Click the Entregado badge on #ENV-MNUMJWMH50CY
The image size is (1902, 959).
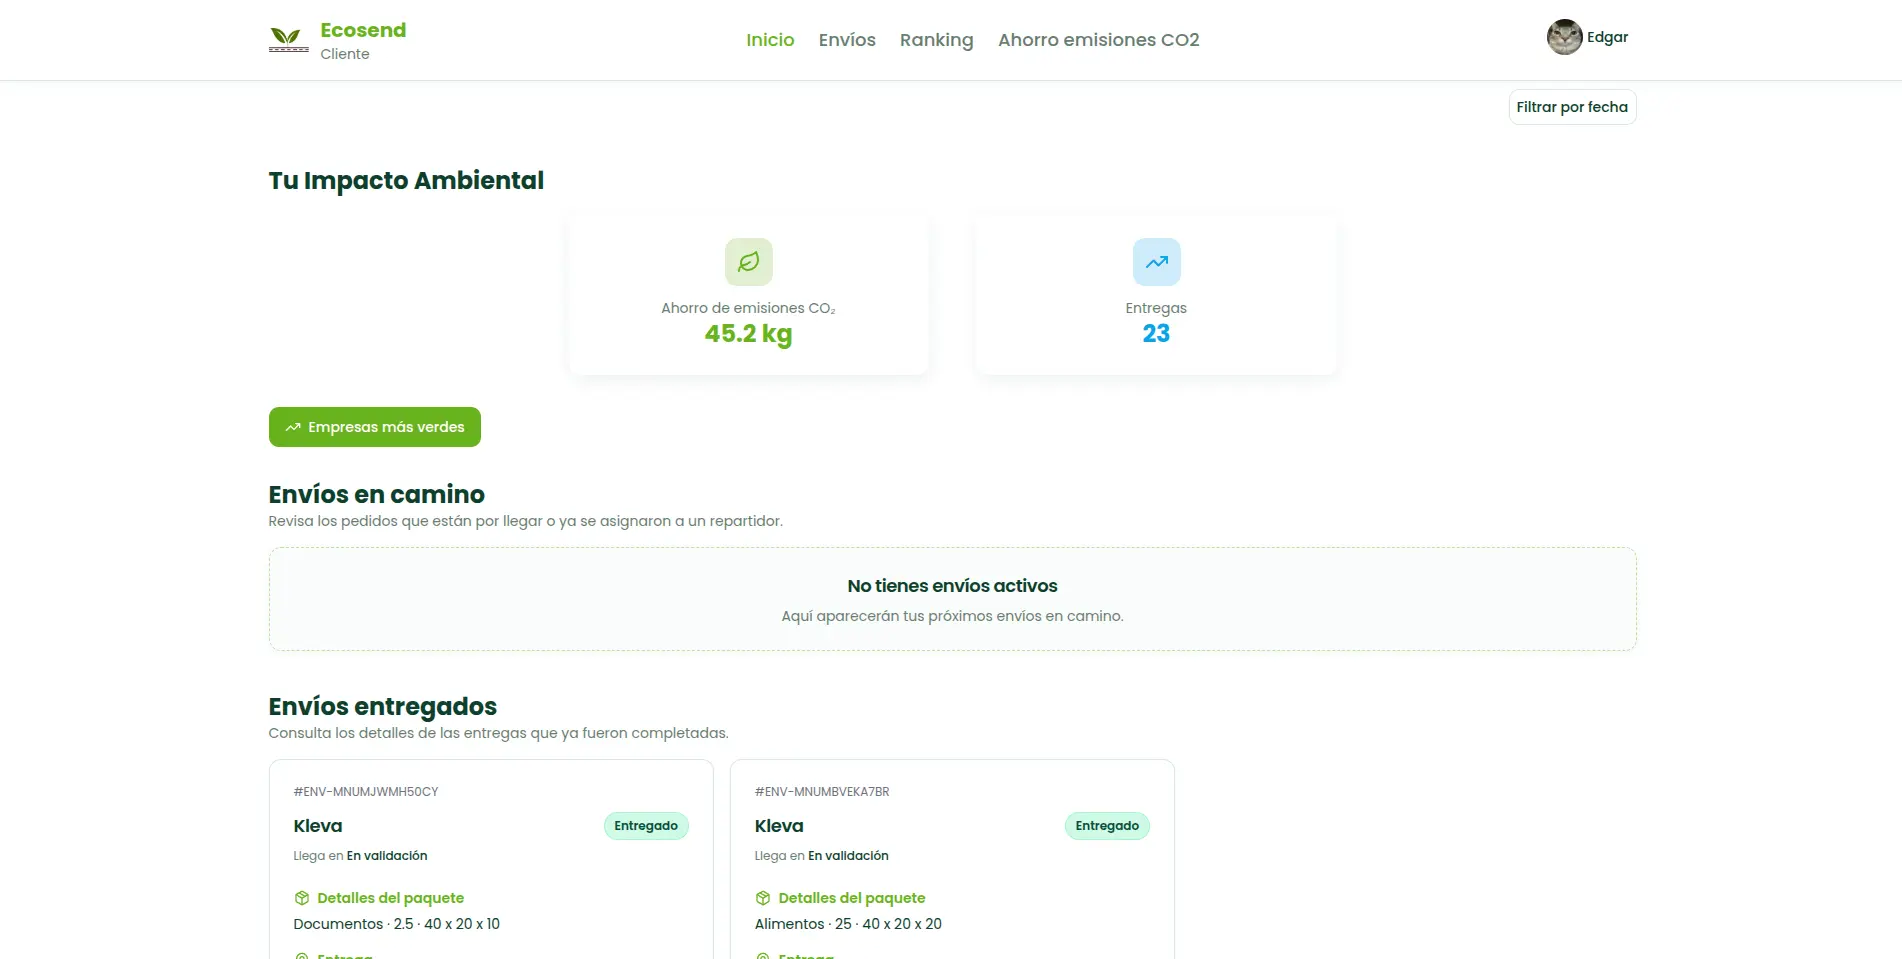(x=646, y=826)
